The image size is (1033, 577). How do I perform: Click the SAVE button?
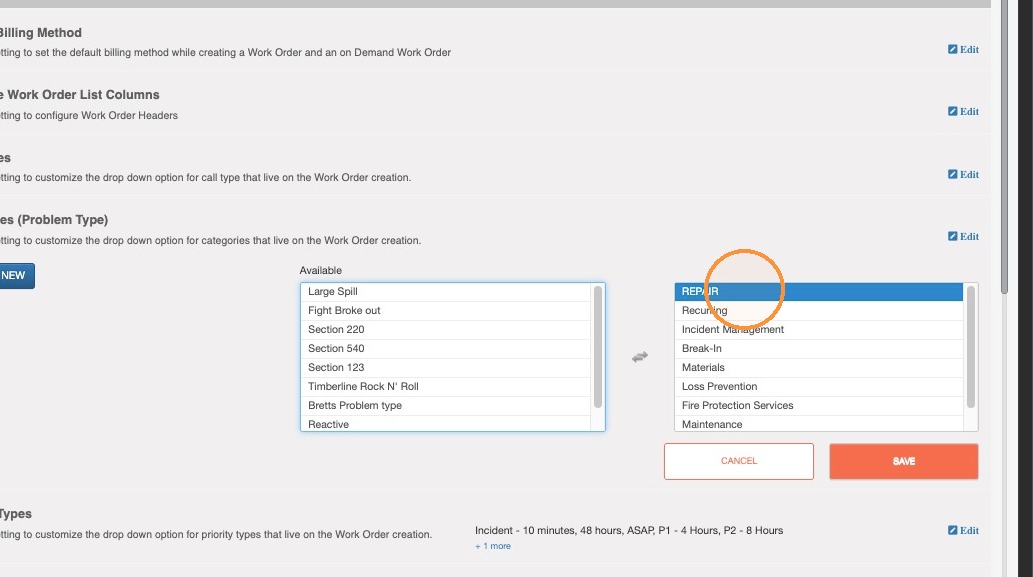(x=903, y=461)
